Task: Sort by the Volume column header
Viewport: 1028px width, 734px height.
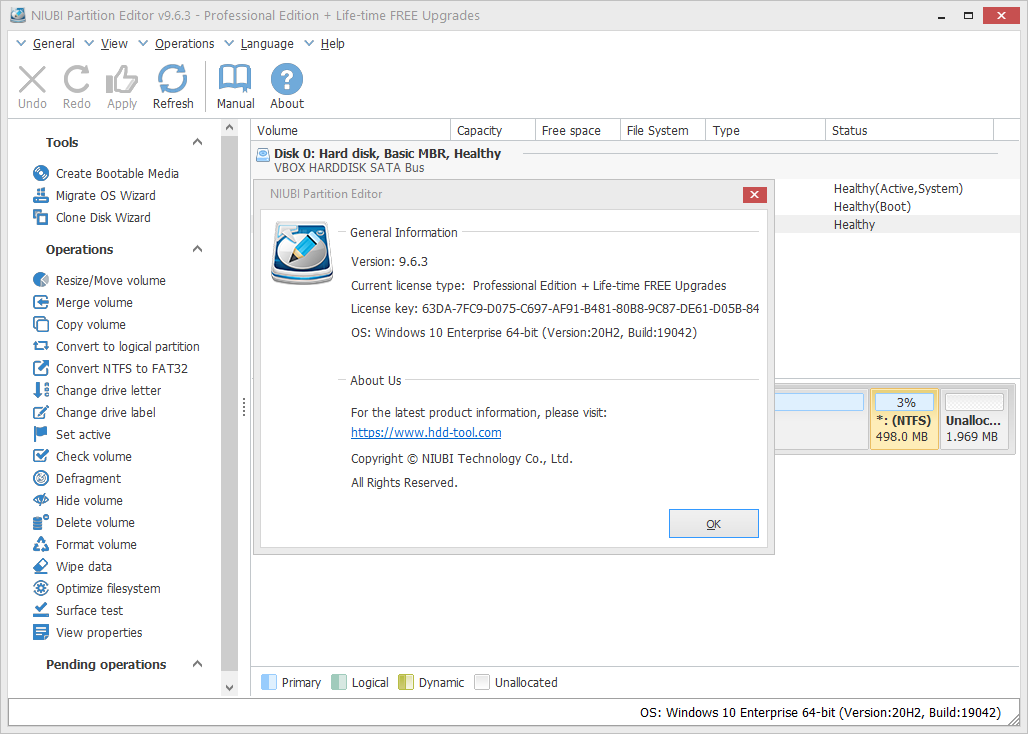Action: point(351,130)
